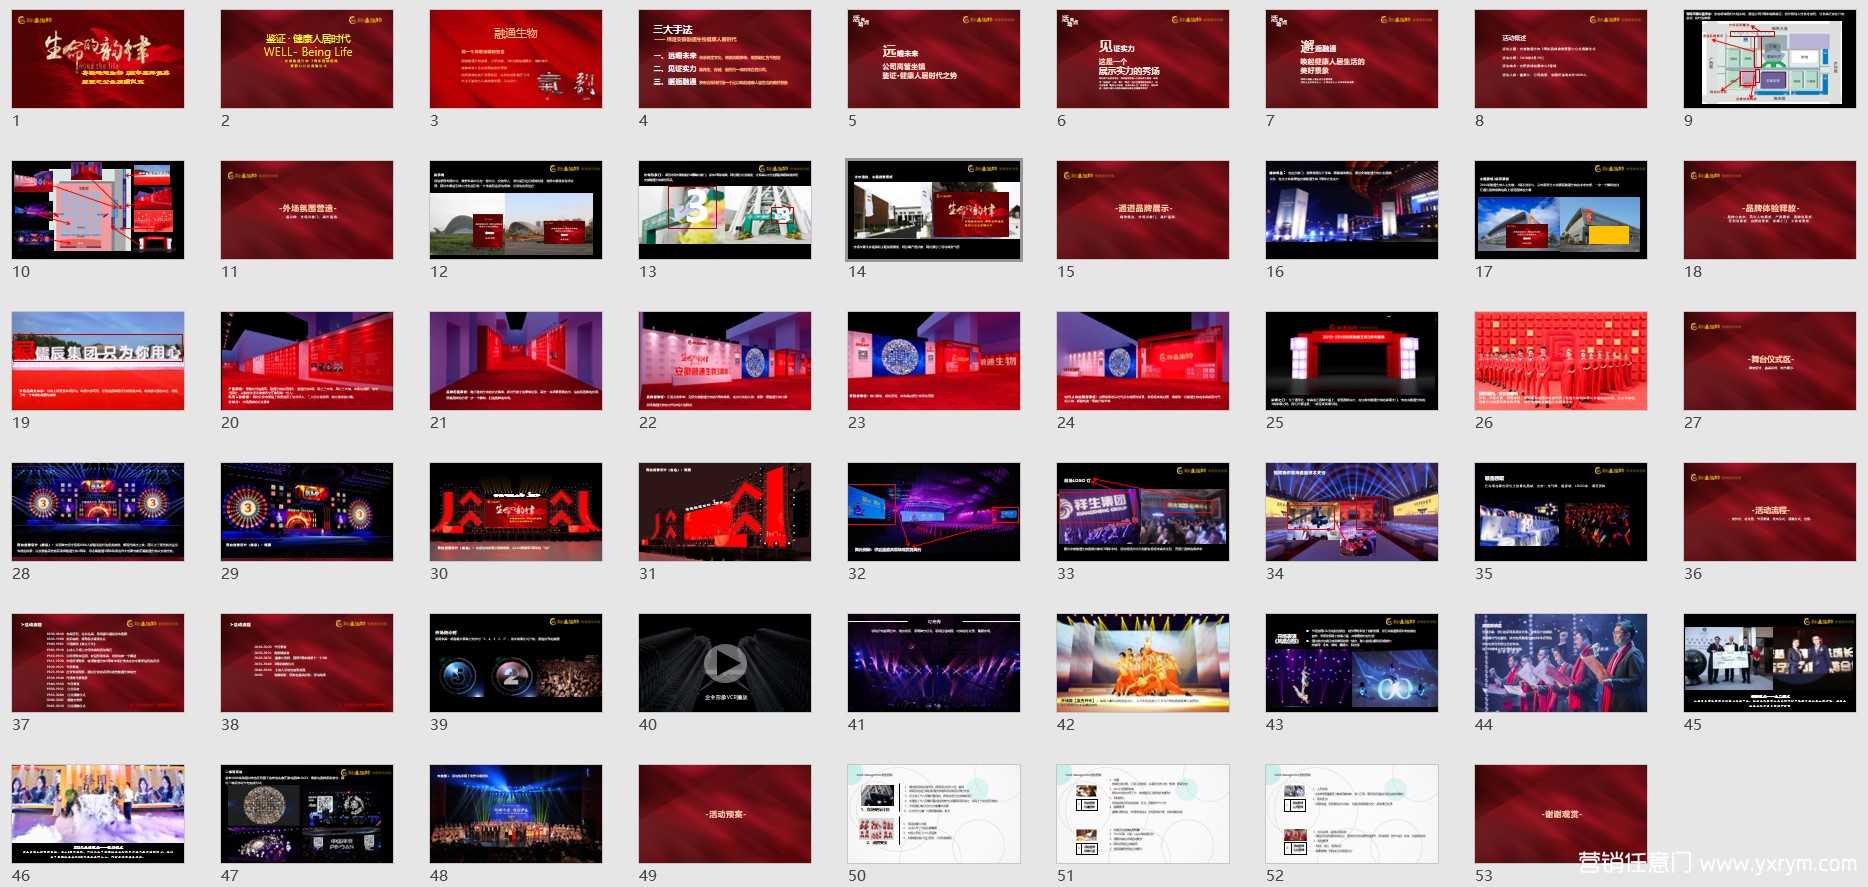1868x887 pixels.
Task: Open slide 53 '谢谢观赏' closing thumbnail
Action: (x=1561, y=814)
